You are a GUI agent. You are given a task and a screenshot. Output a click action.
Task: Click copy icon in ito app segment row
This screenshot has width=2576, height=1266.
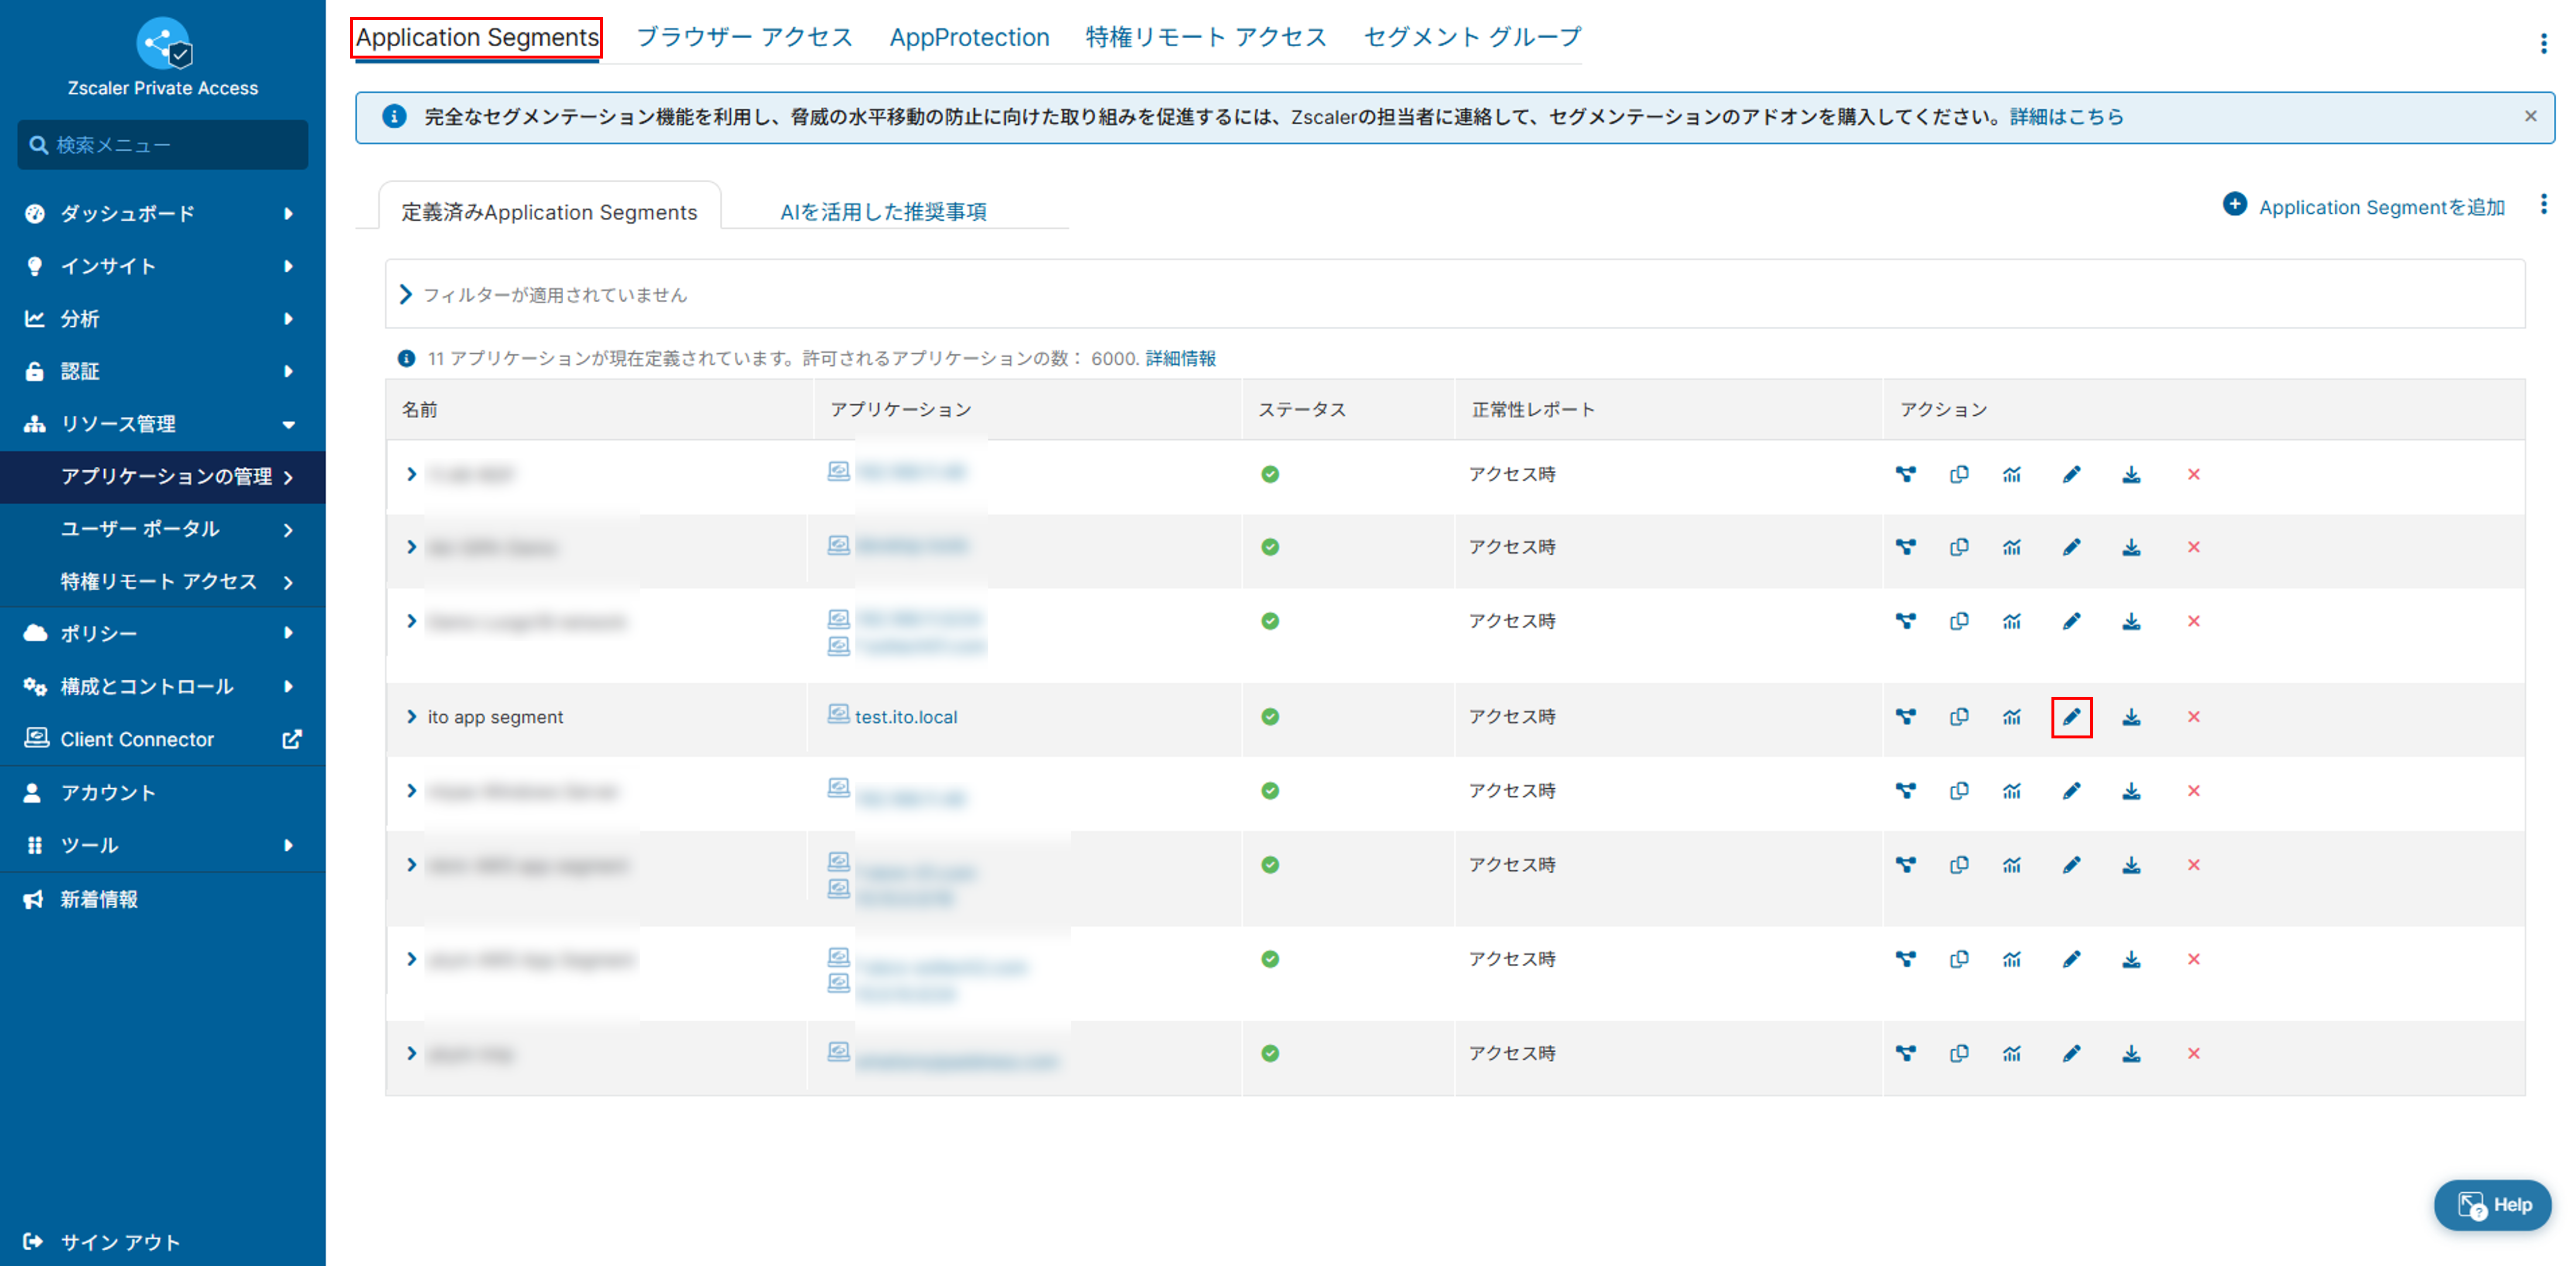(x=1959, y=717)
